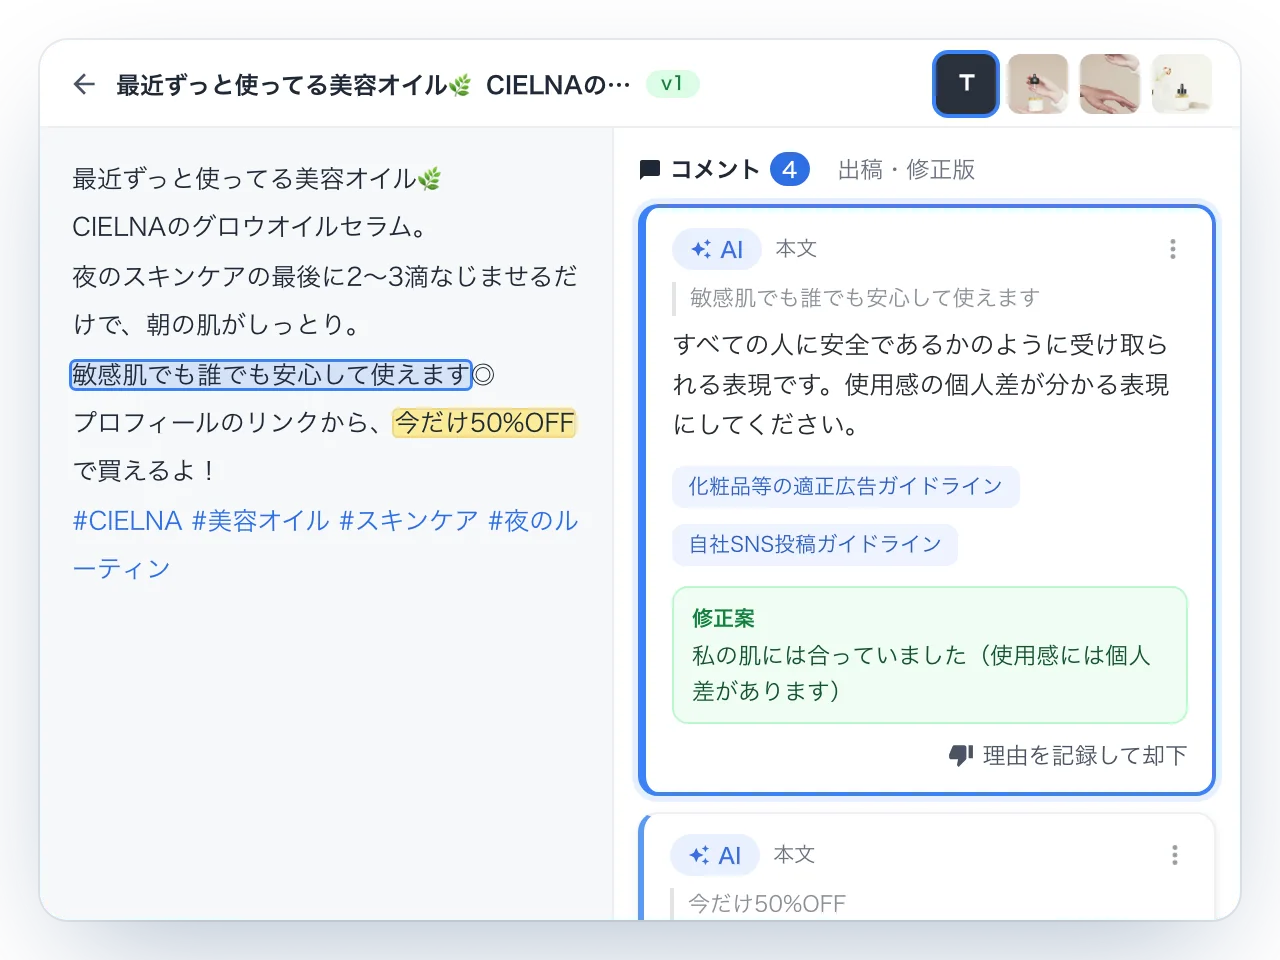Open 化粧品等の適正広告ガイドライン reference
The height and width of the screenshot is (960, 1280).
point(846,487)
